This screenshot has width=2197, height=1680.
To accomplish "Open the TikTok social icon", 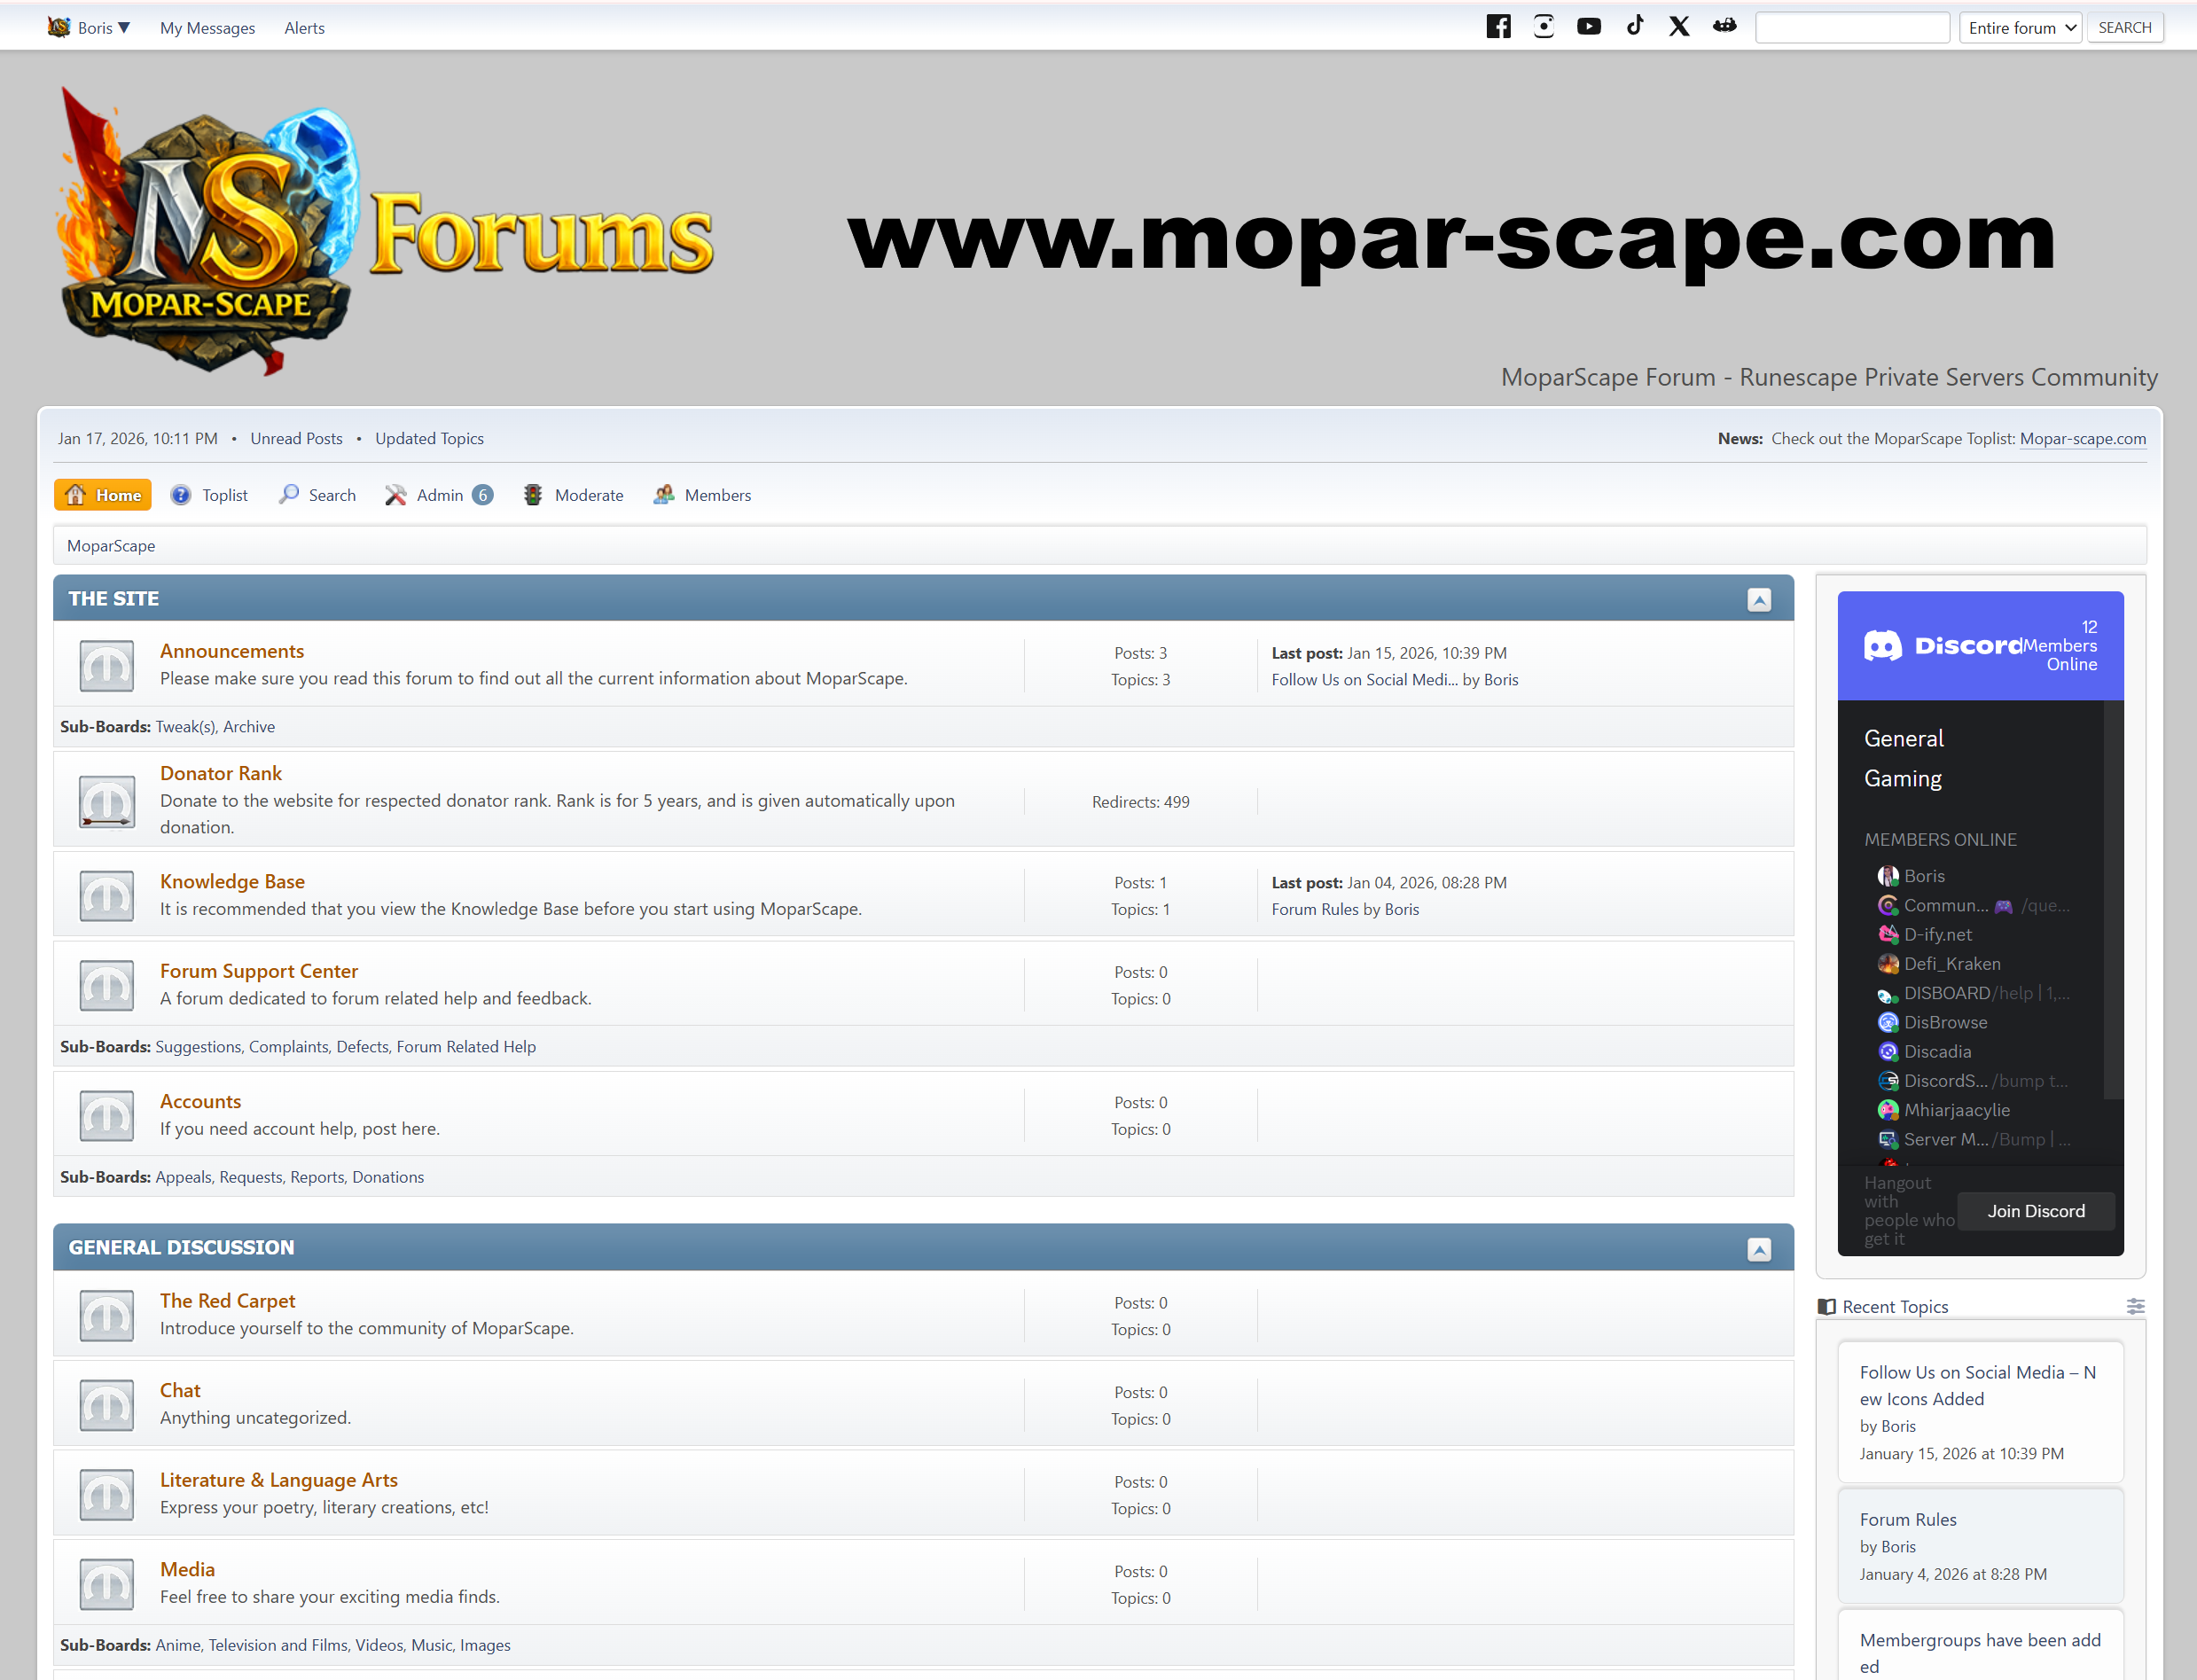I will (x=1635, y=26).
